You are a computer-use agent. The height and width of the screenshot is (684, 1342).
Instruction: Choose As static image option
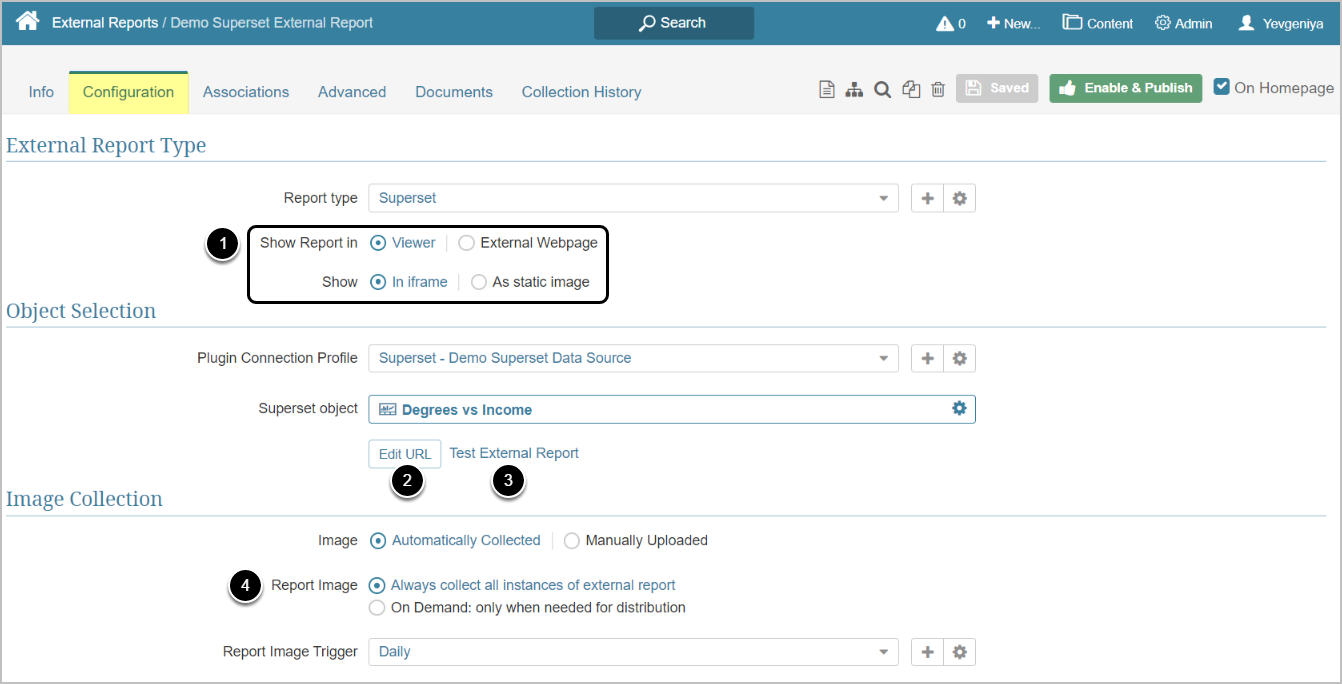(479, 282)
